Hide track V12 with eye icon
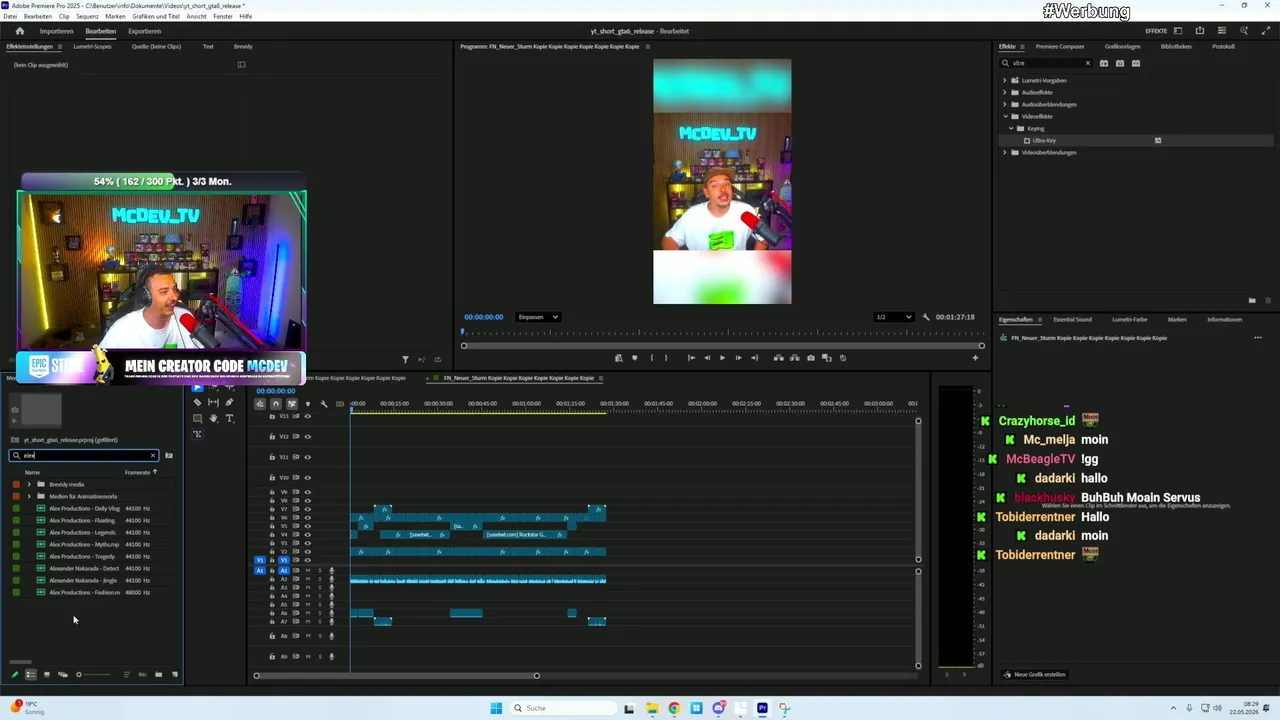Screen dimensions: 1280x720 [x=307, y=436]
